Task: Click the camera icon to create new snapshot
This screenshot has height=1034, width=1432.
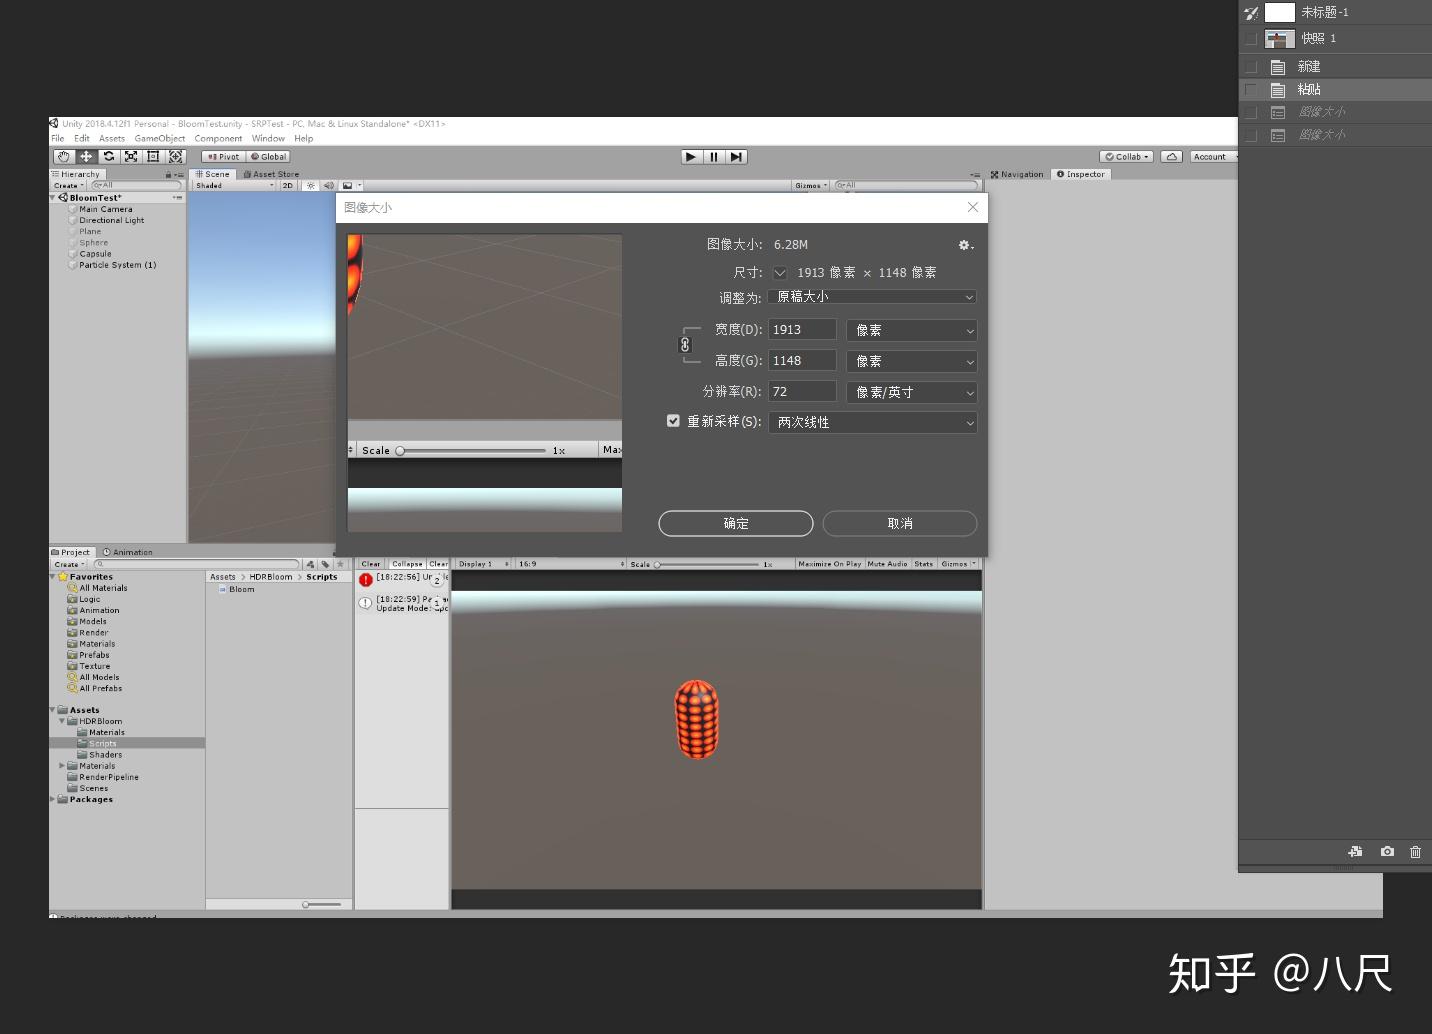Action: (x=1387, y=852)
